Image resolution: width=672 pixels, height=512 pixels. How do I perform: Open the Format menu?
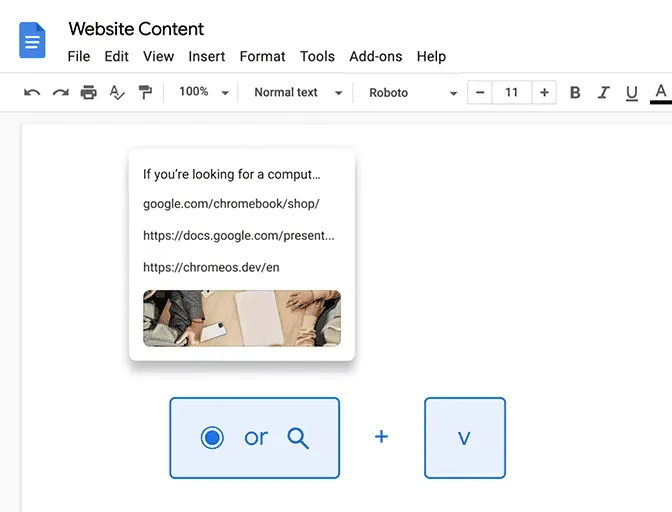pos(262,57)
